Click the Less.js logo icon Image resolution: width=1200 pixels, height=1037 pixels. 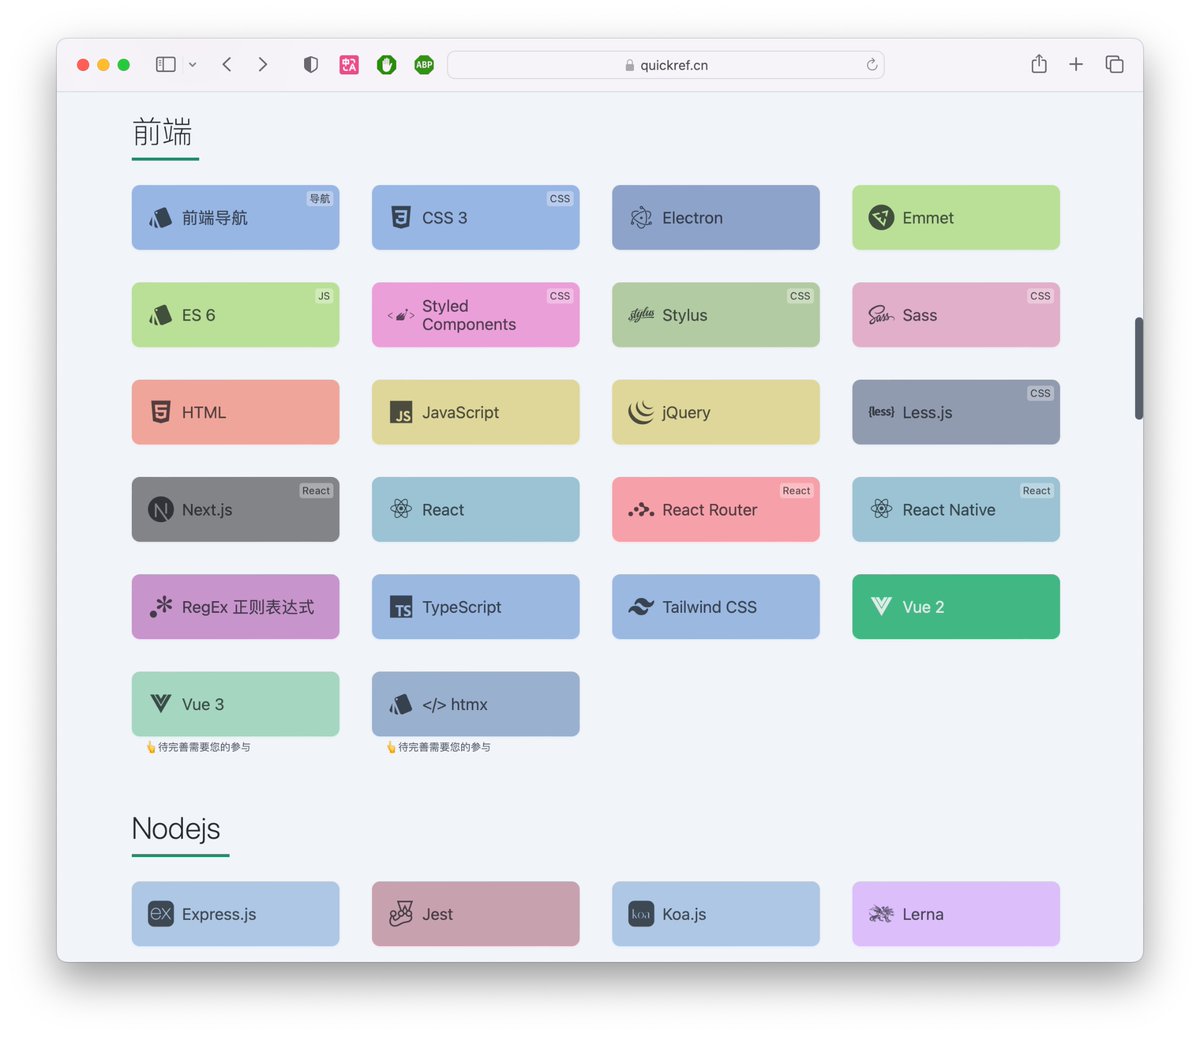click(x=881, y=412)
